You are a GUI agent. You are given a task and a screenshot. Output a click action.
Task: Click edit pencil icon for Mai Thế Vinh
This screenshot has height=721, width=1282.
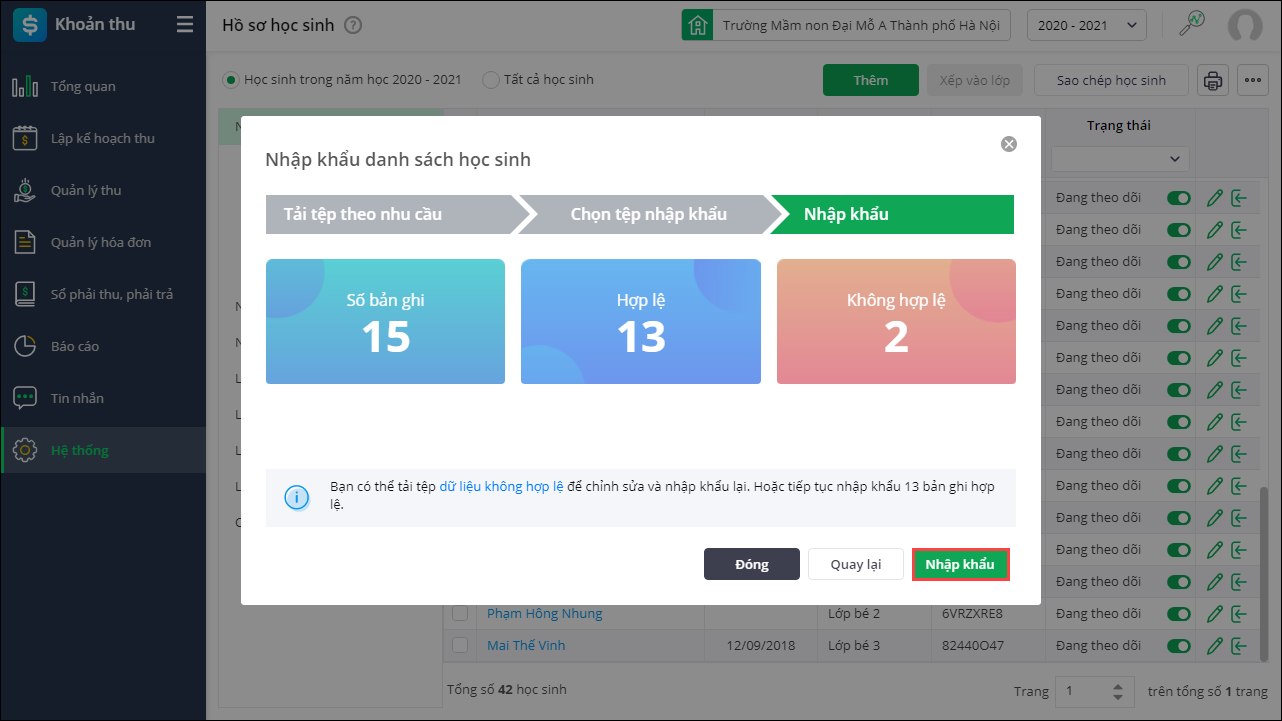pos(1215,646)
